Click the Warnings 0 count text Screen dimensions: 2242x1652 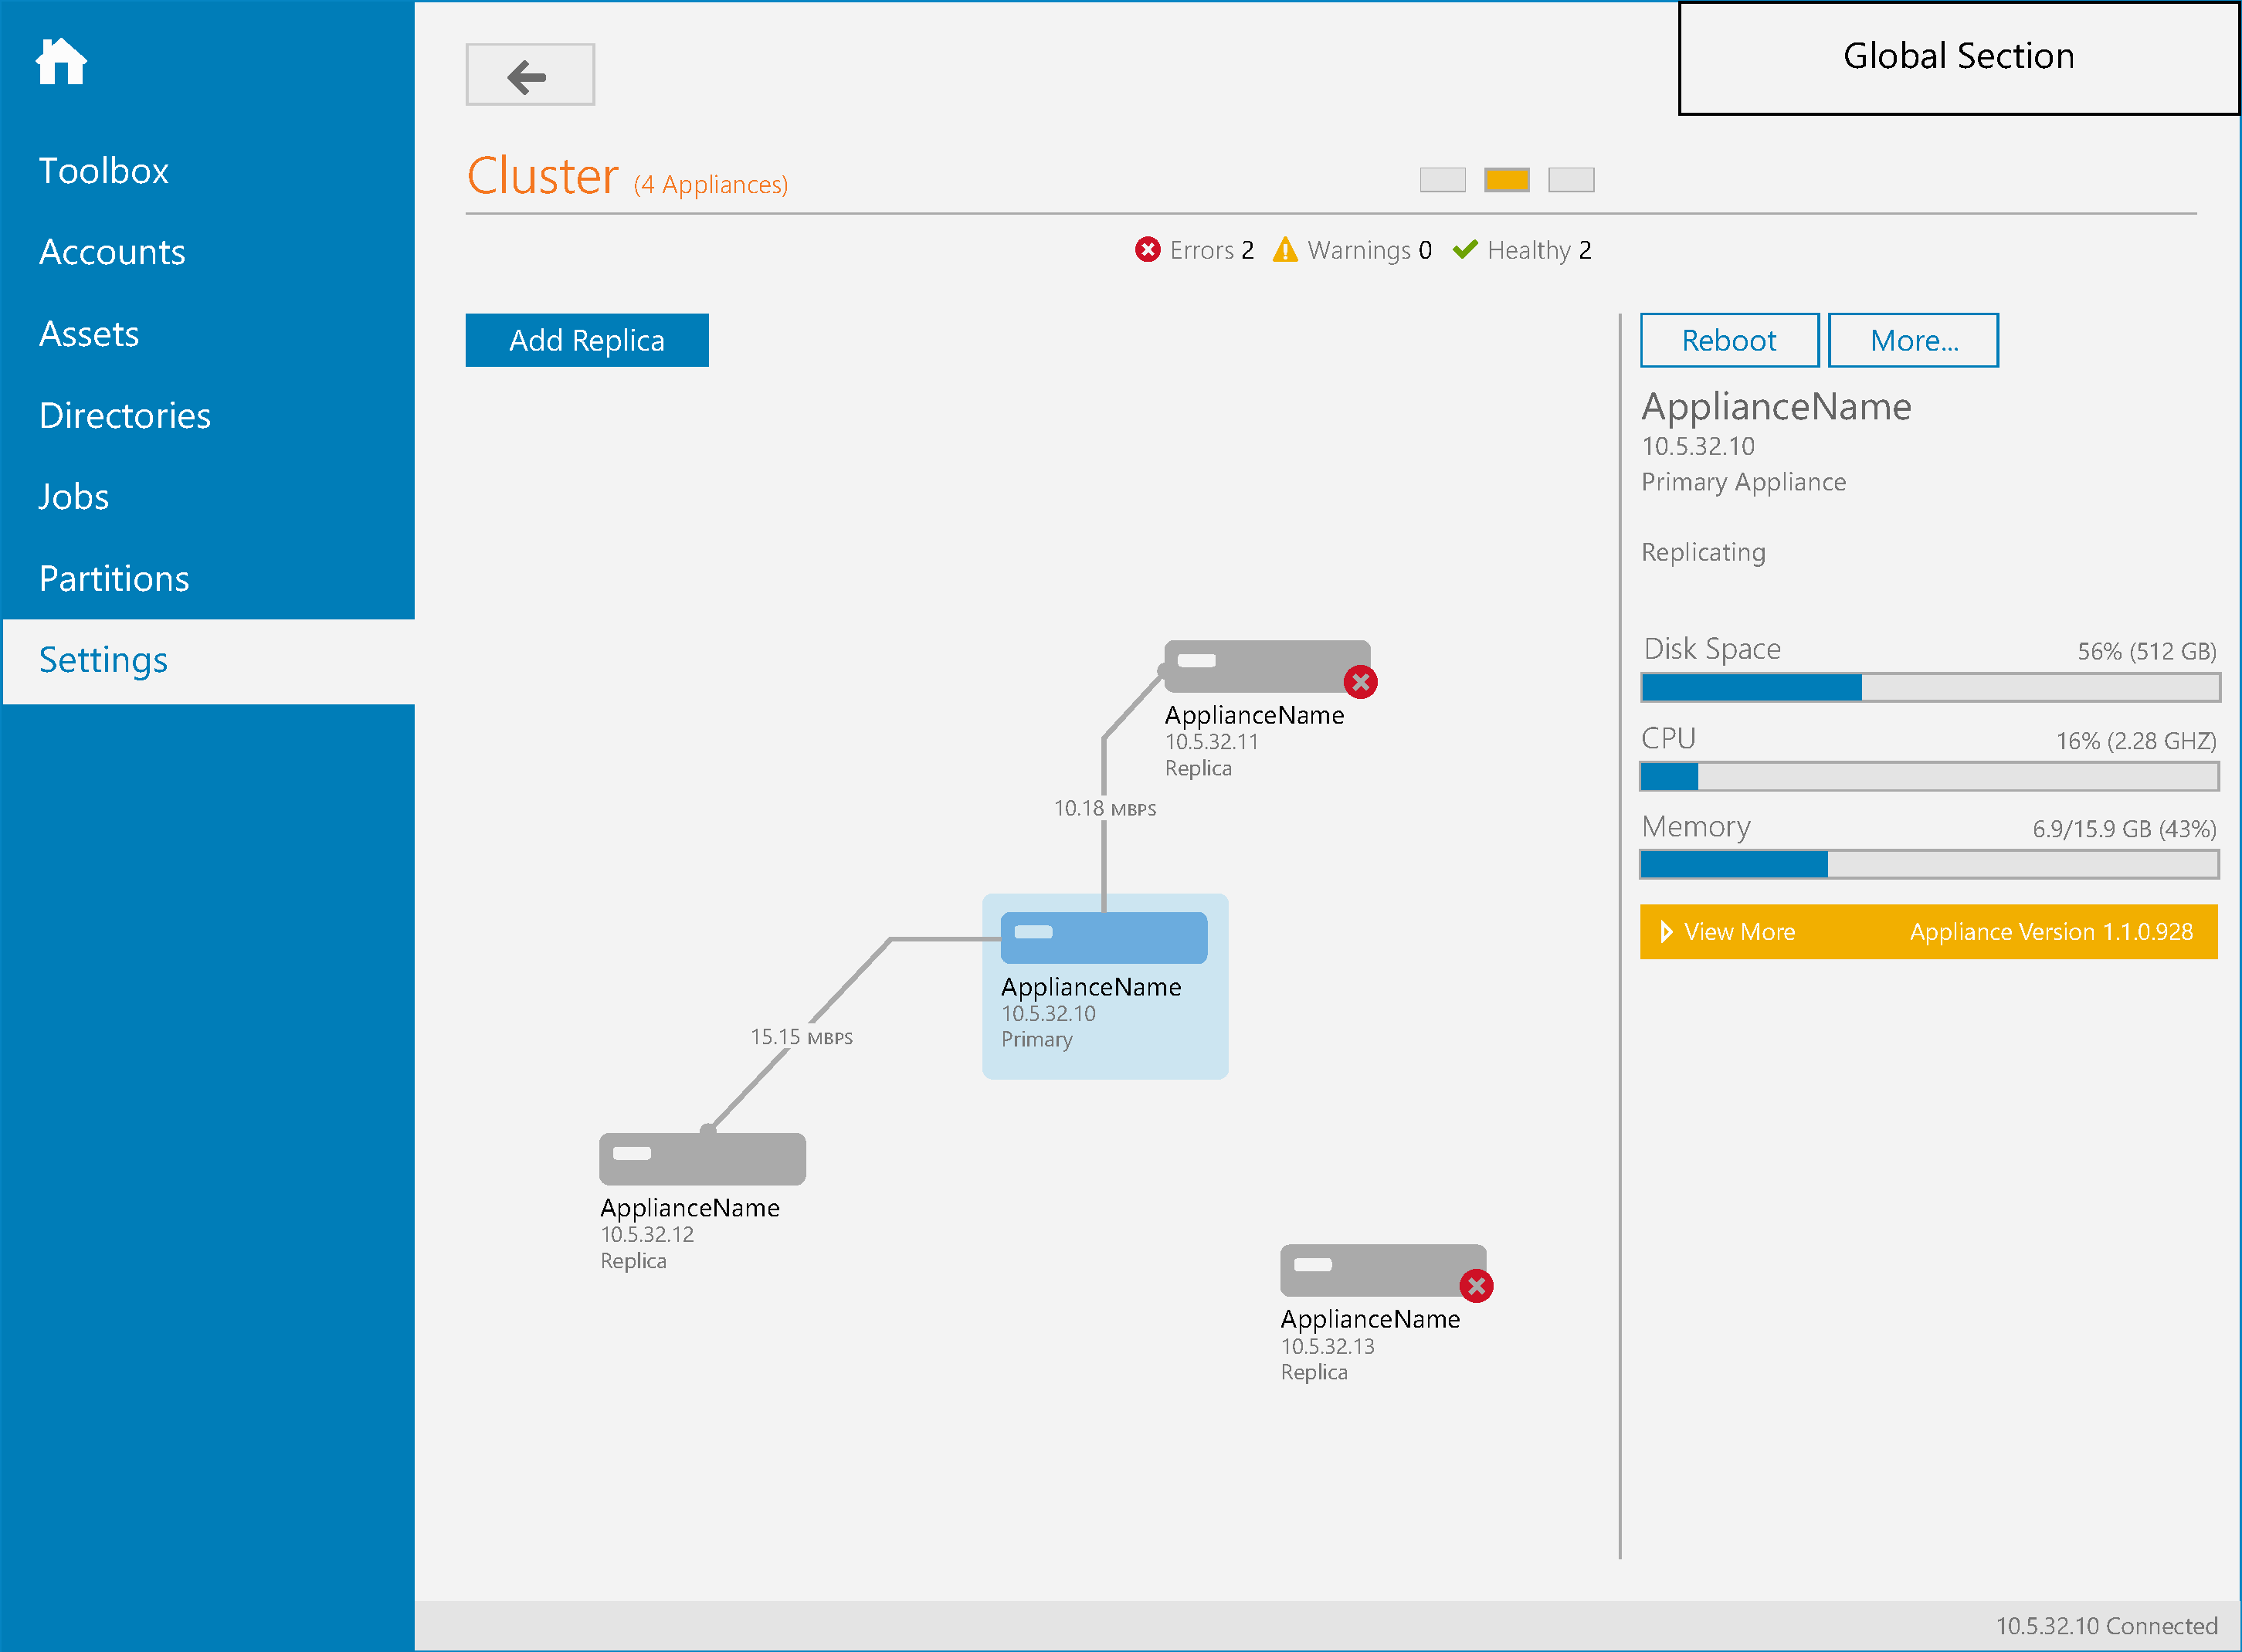tap(1369, 250)
